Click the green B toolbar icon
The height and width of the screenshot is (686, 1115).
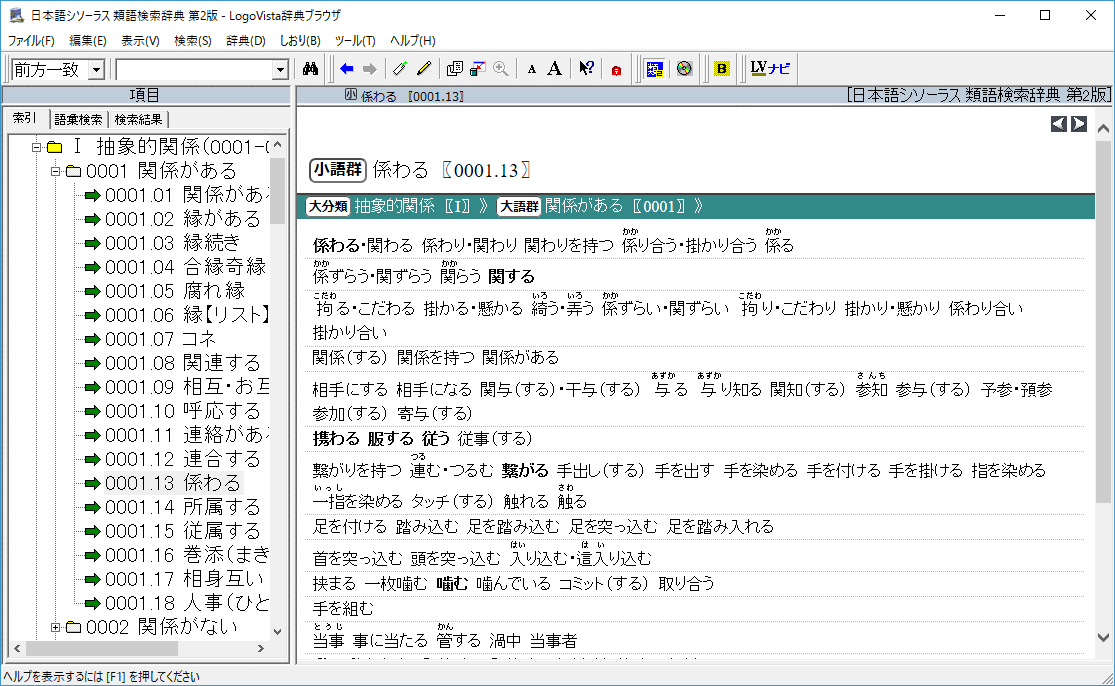click(722, 69)
